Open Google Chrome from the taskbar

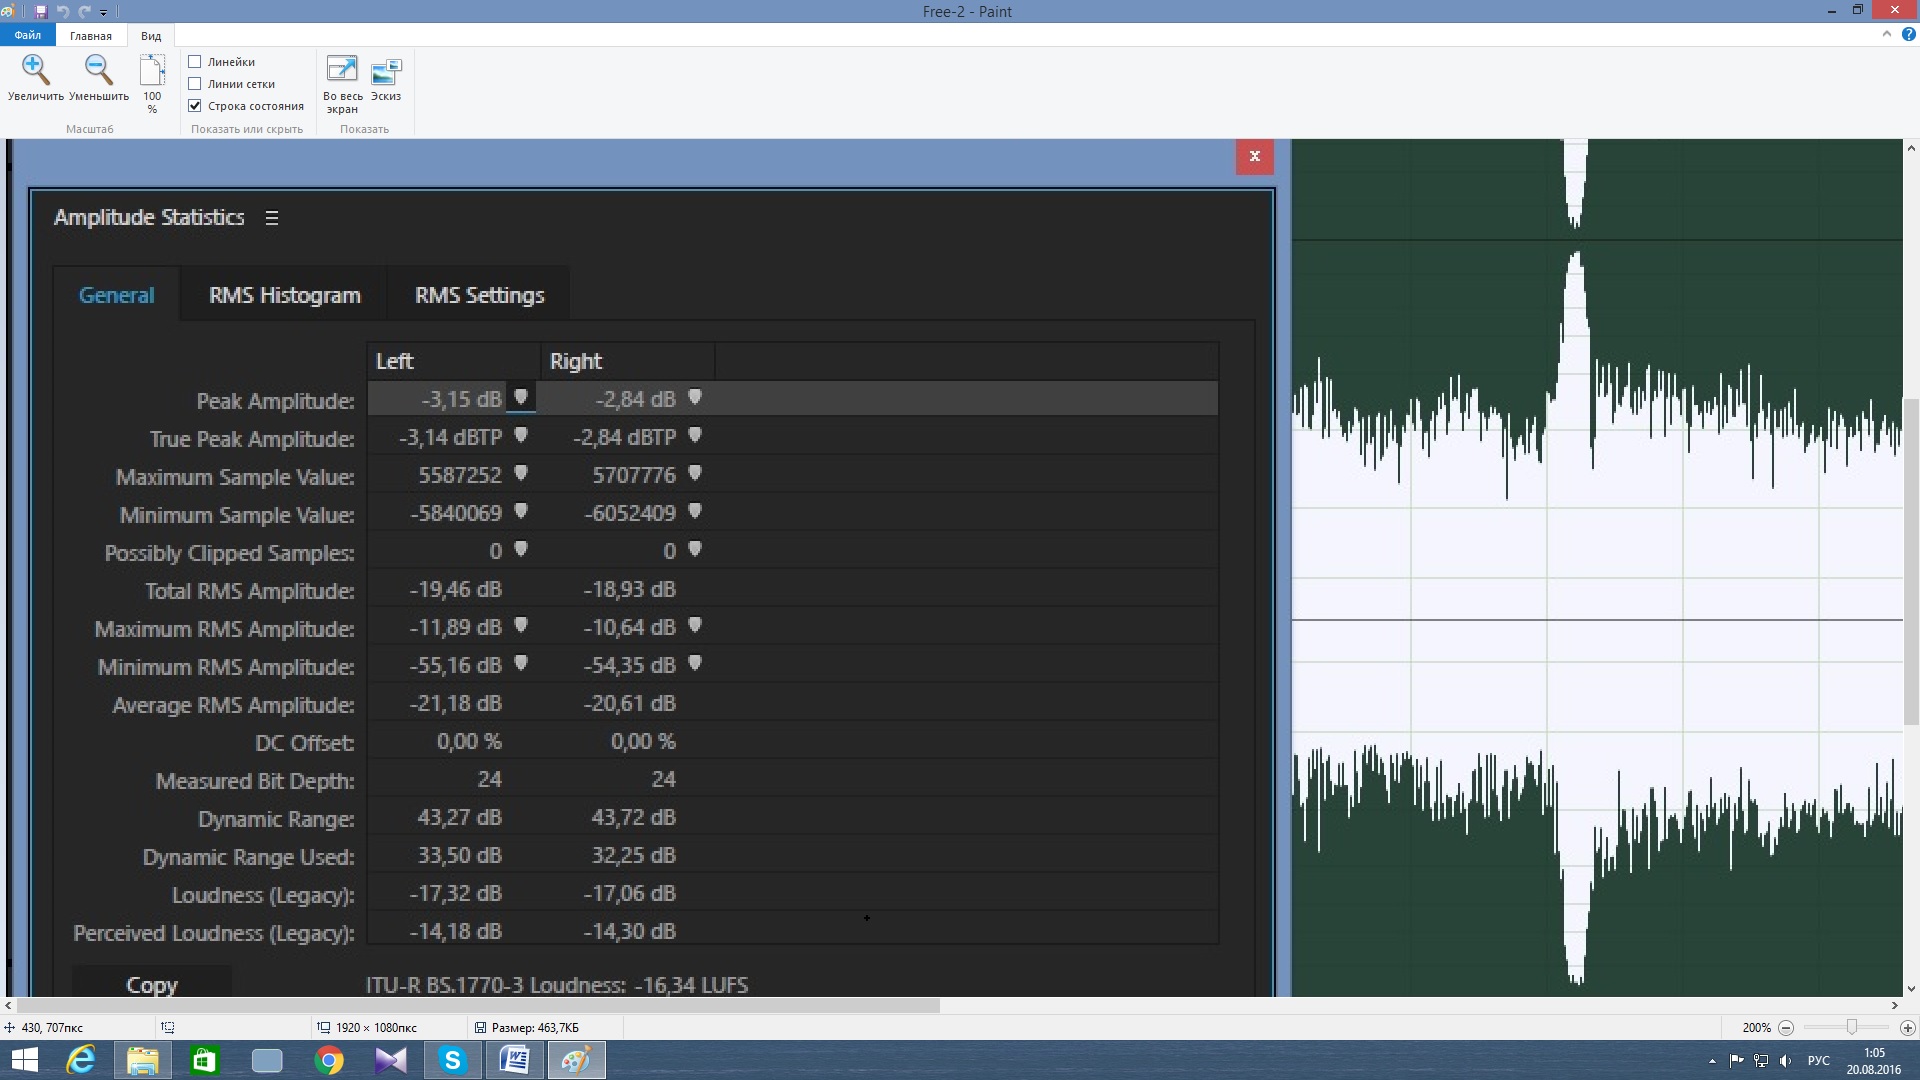(x=329, y=1060)
